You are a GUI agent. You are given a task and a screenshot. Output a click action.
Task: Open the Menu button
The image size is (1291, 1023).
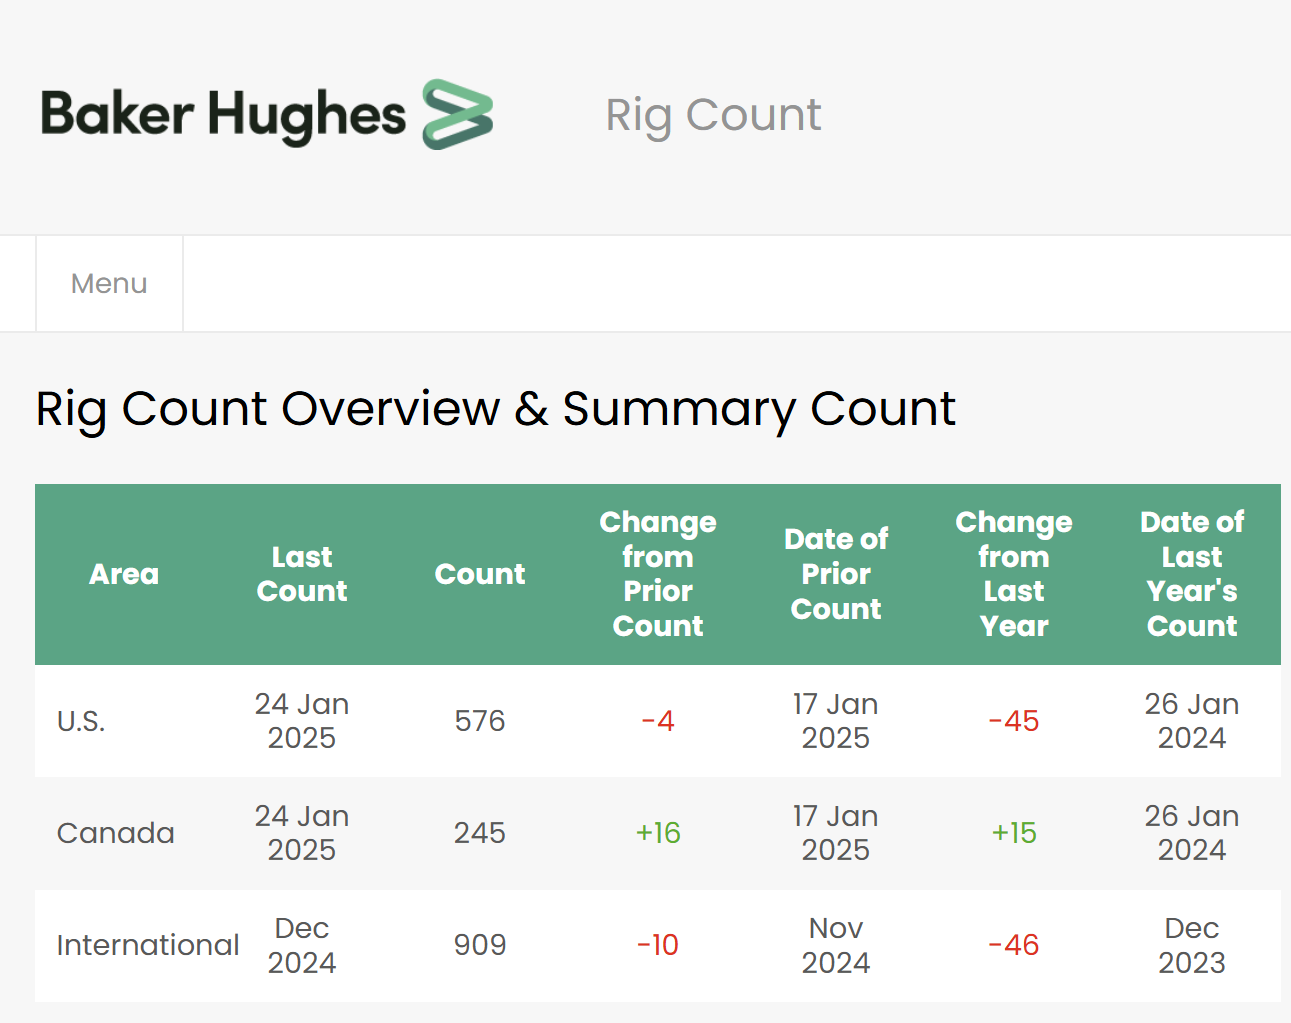109,284
